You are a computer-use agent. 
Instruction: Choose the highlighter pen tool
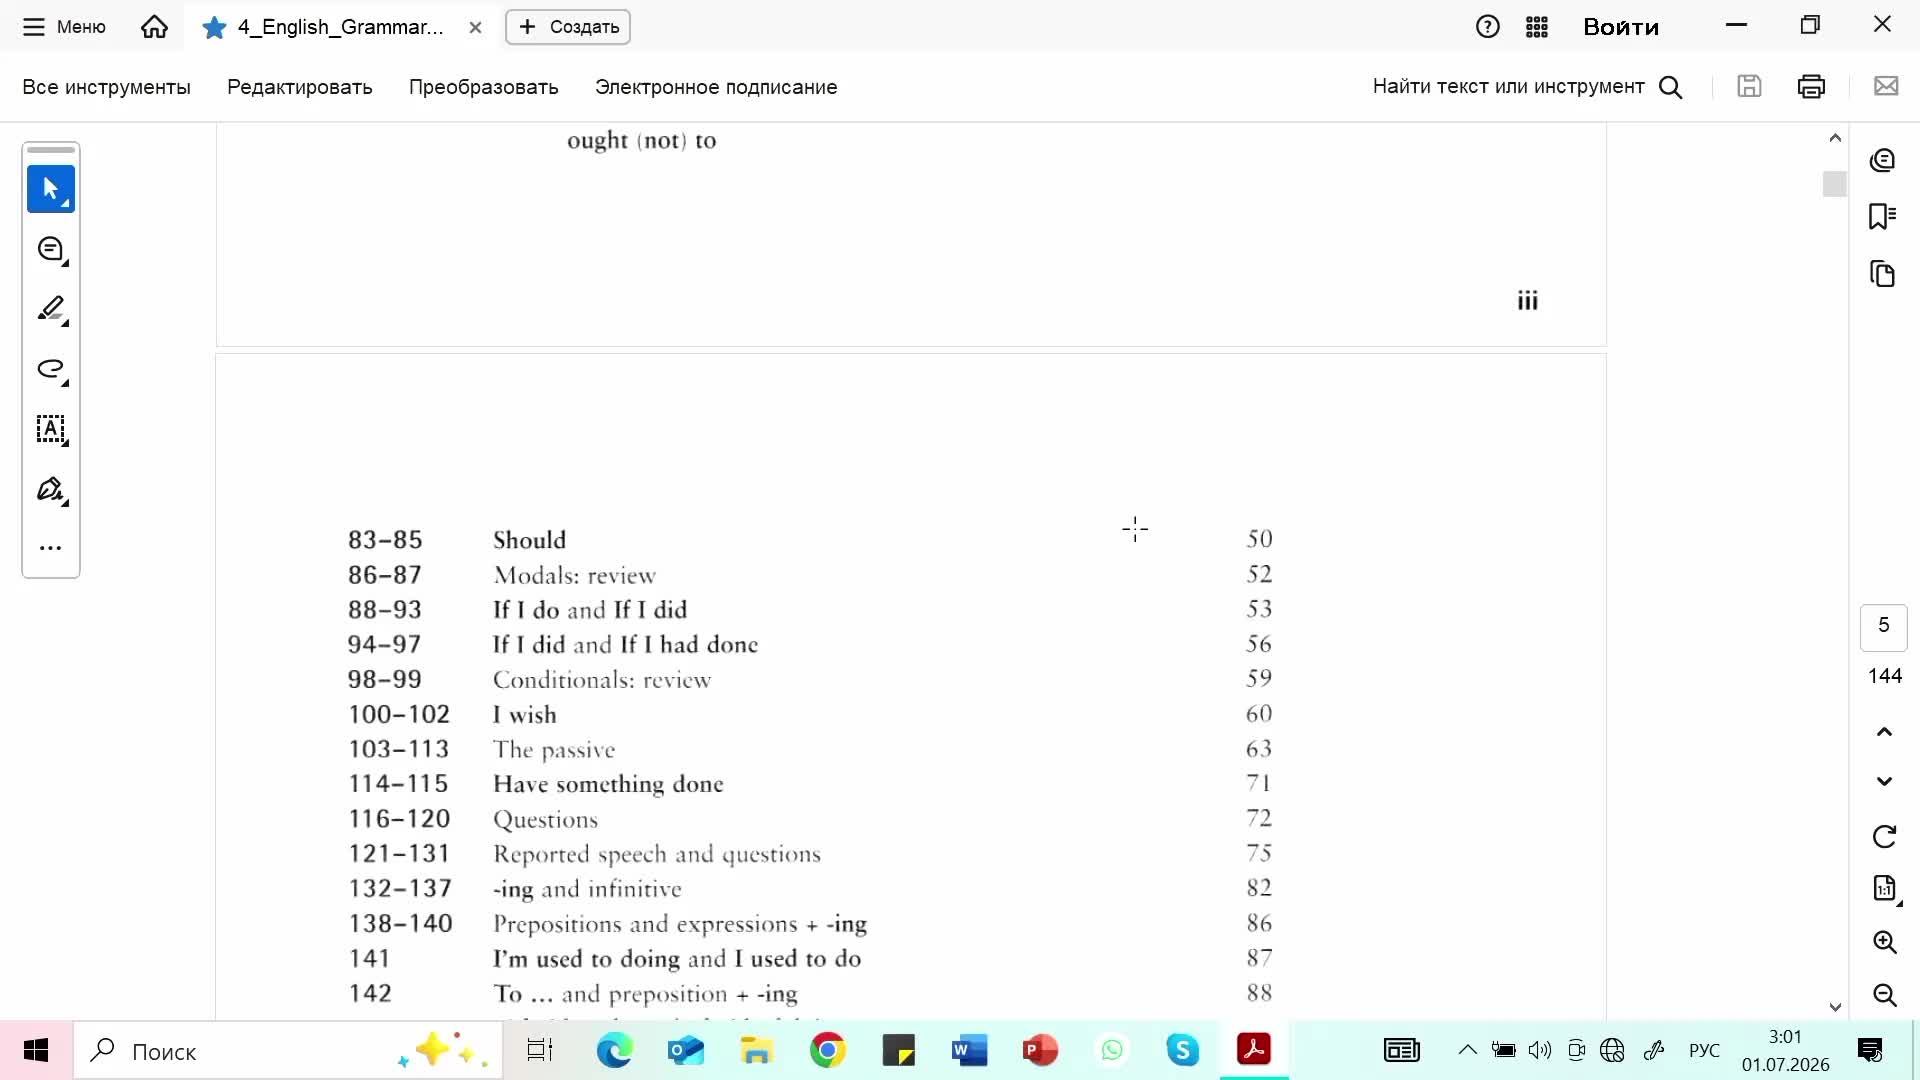[51, 310]
